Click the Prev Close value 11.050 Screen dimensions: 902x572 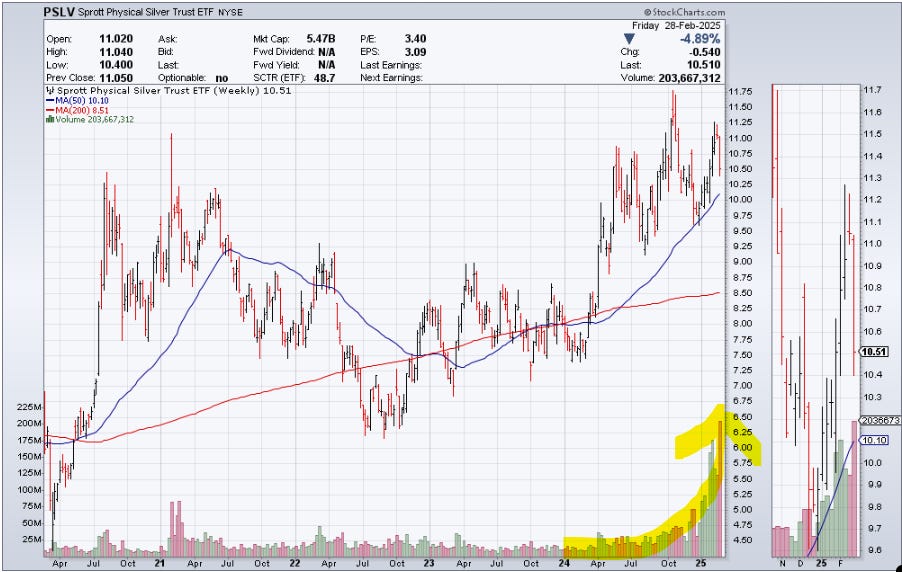pos(116,78)
